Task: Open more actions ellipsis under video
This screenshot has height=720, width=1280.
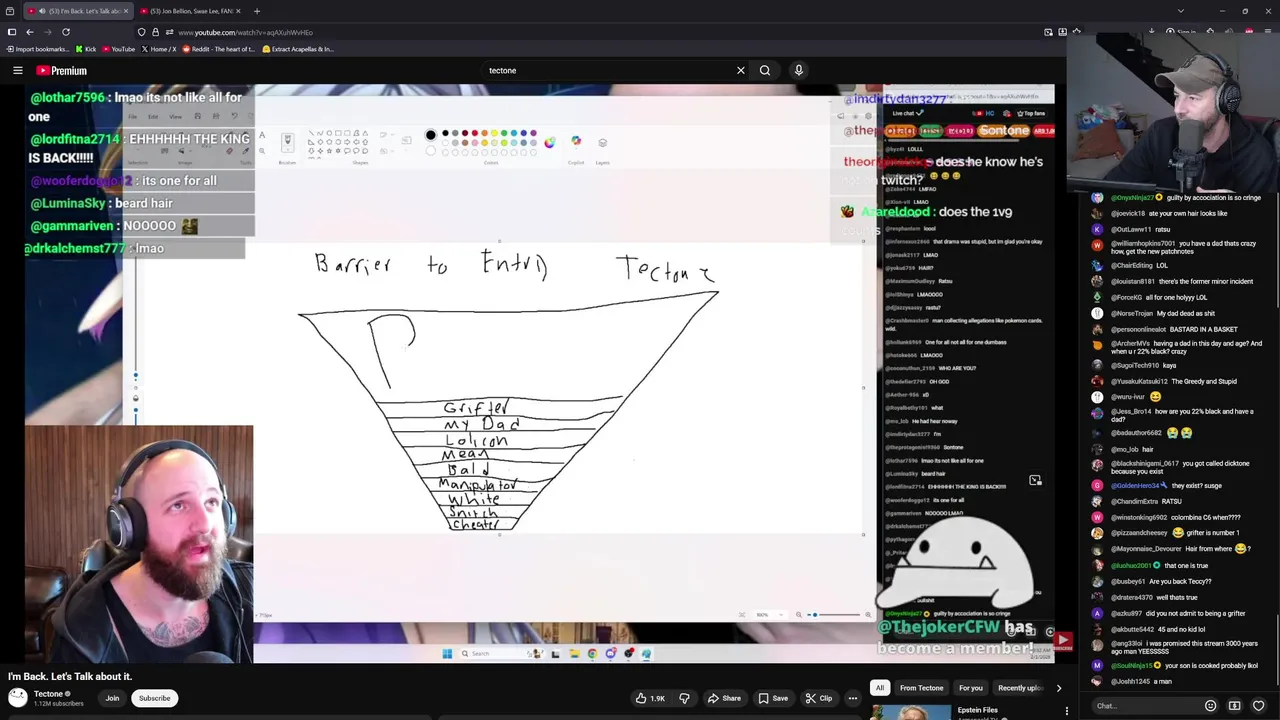Action: pyautogui.click(x=853, y=698)
